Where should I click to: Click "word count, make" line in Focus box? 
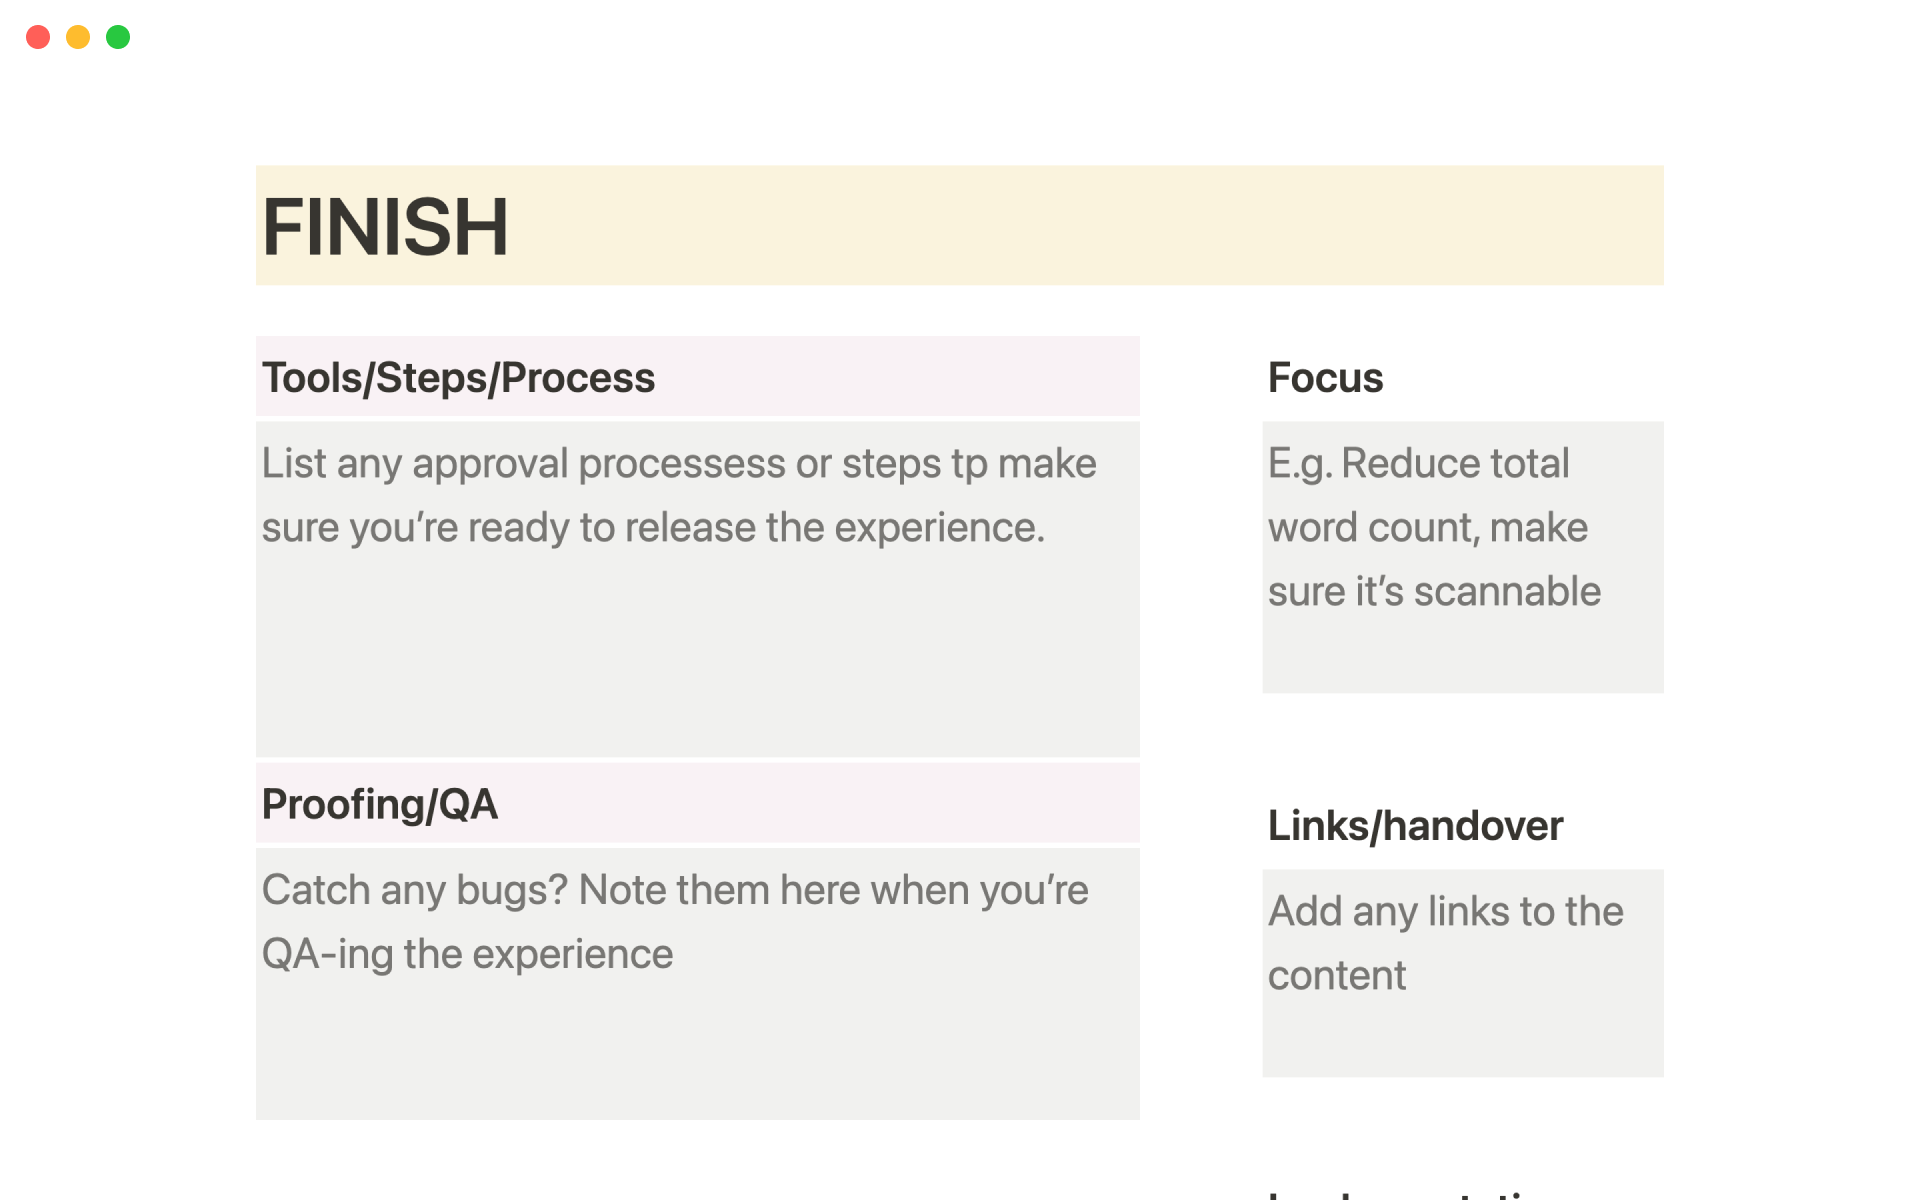coord(1427,528)
